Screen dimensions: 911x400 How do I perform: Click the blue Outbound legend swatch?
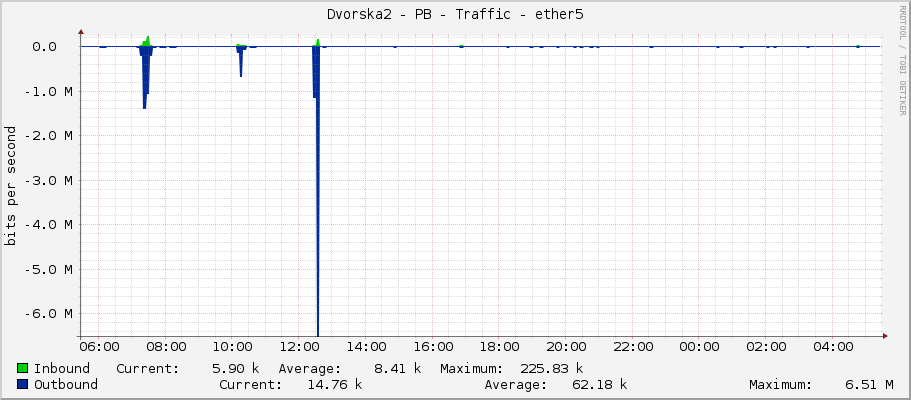point(23,384)
